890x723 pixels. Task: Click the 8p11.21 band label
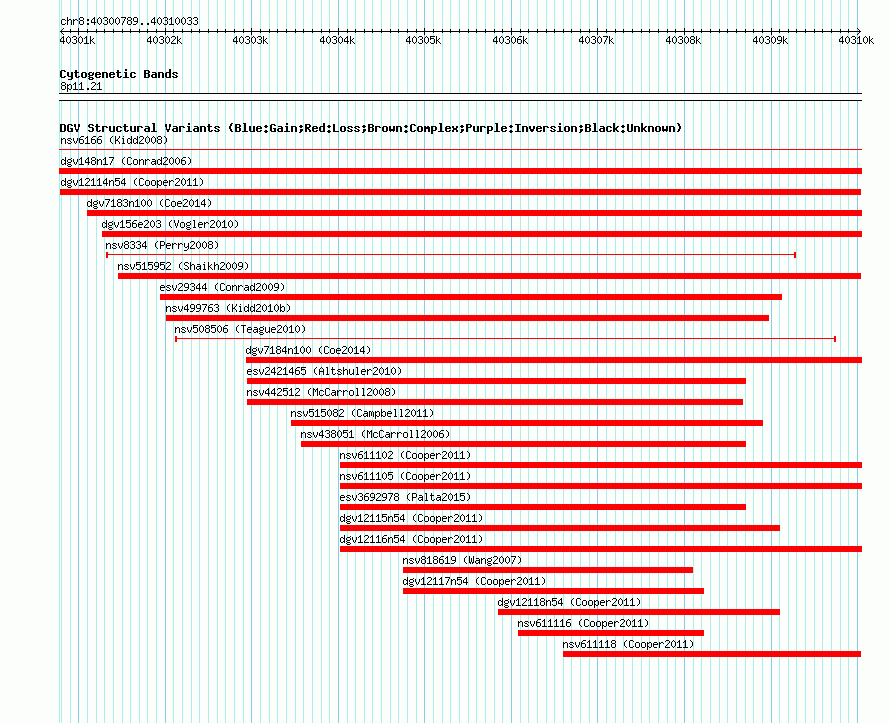click(81, 87)
